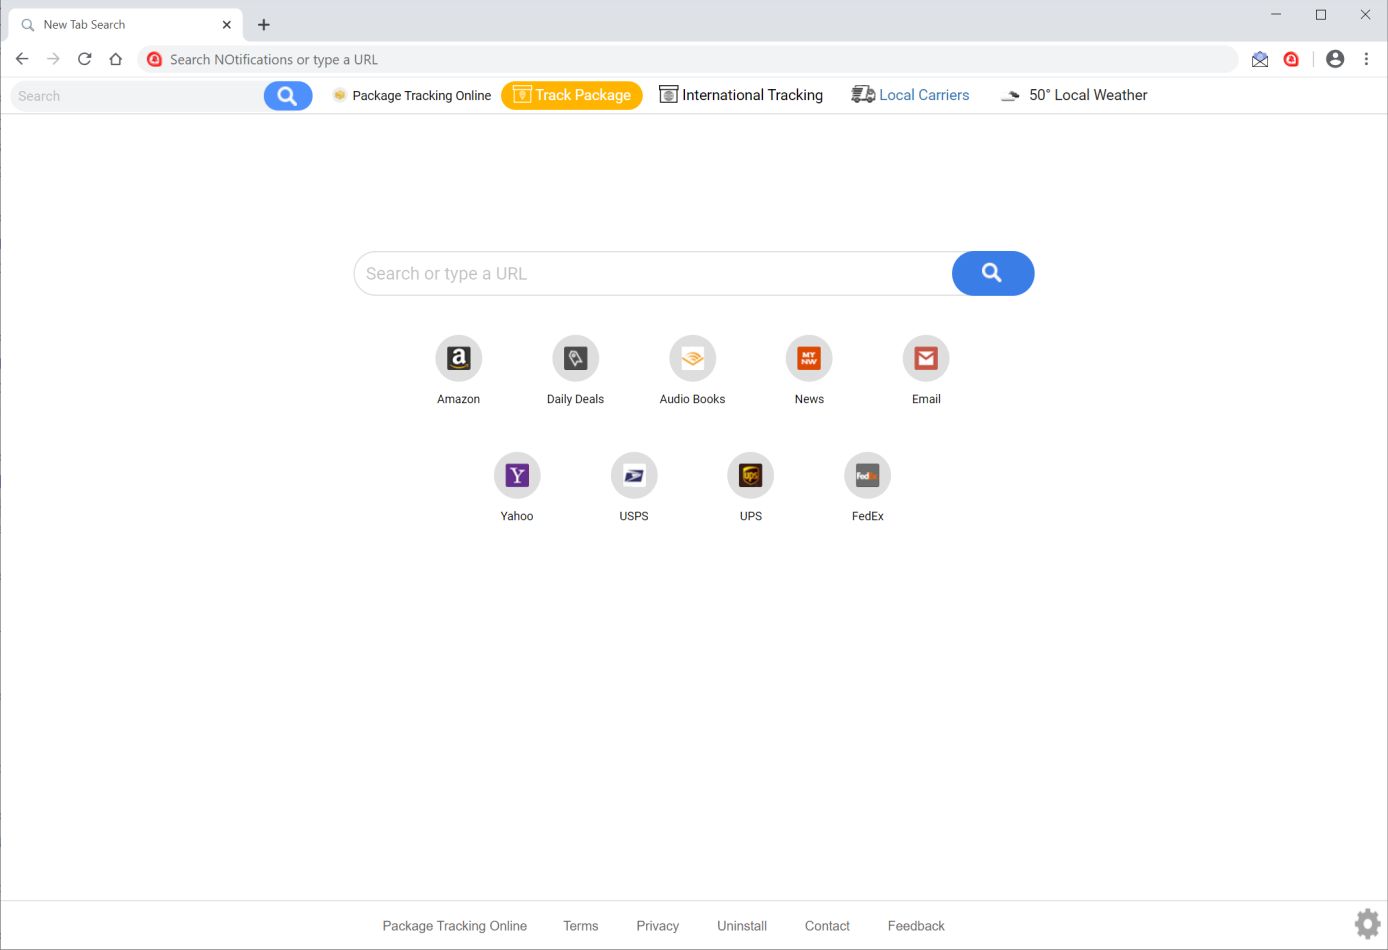Close the New Tab Search tab
The image size is (1388, 950).
227,25
